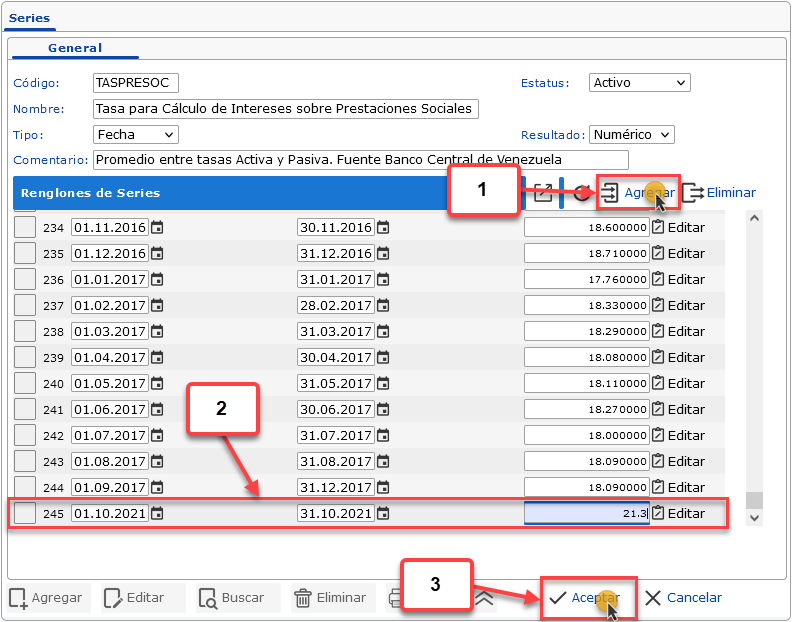The height and width of the screenshot is (622, 792).
Task: Open the Resultado dropdown showing Numérico
Action: coord(631,135)
